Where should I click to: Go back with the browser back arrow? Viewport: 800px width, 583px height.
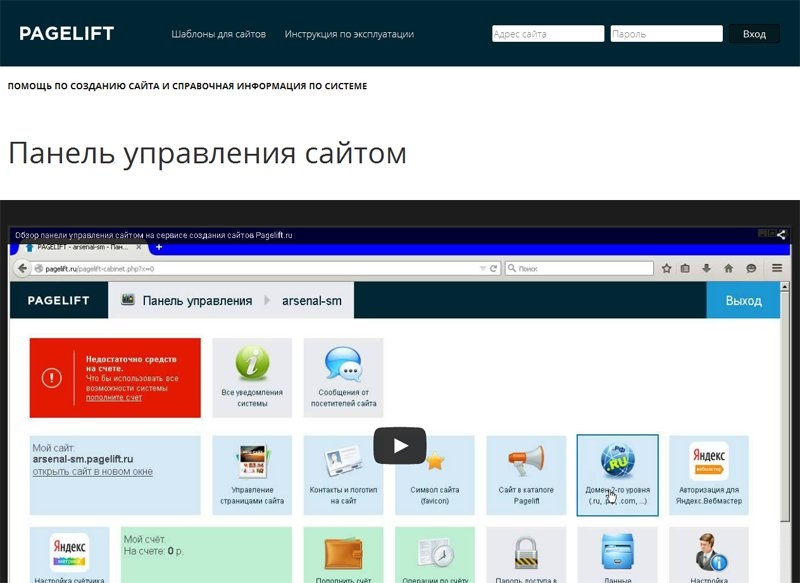(22, 268)
